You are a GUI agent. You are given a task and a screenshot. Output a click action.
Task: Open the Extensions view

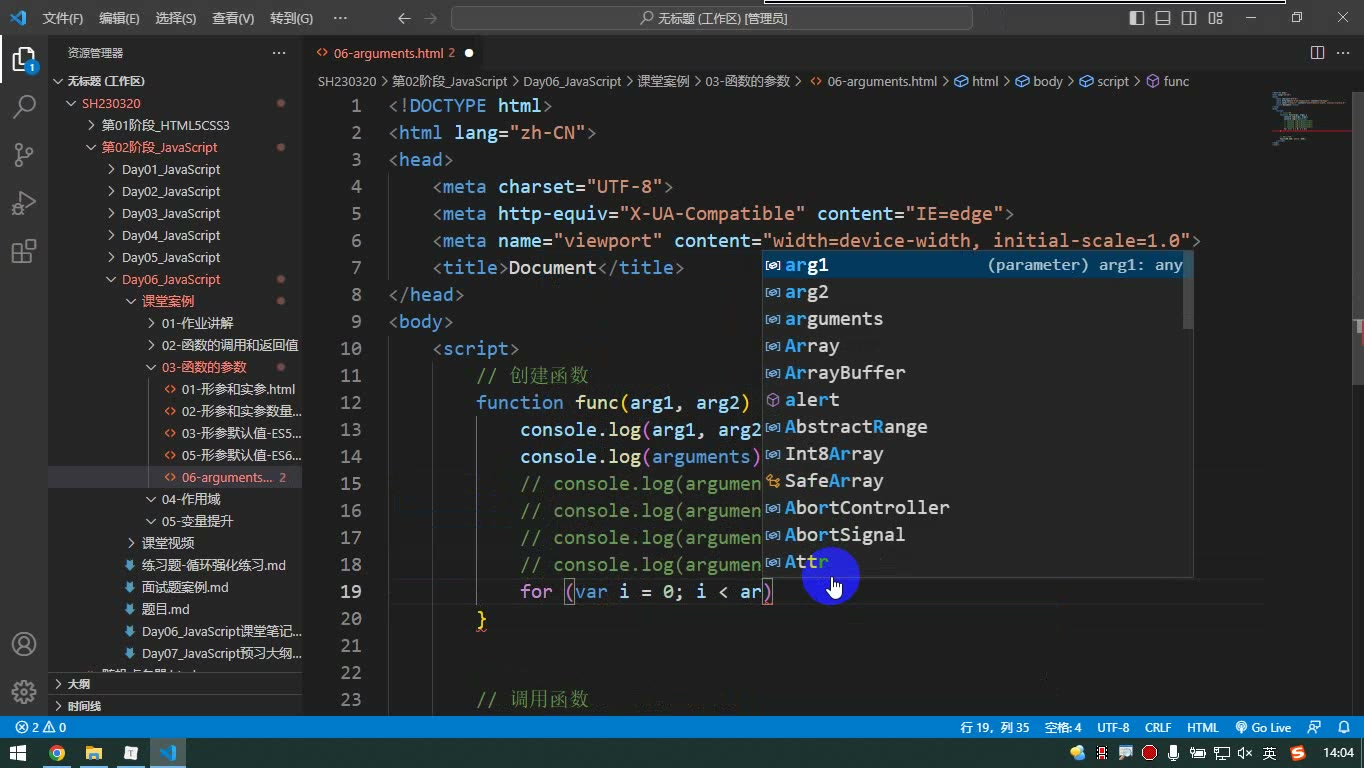click(24, 250)
